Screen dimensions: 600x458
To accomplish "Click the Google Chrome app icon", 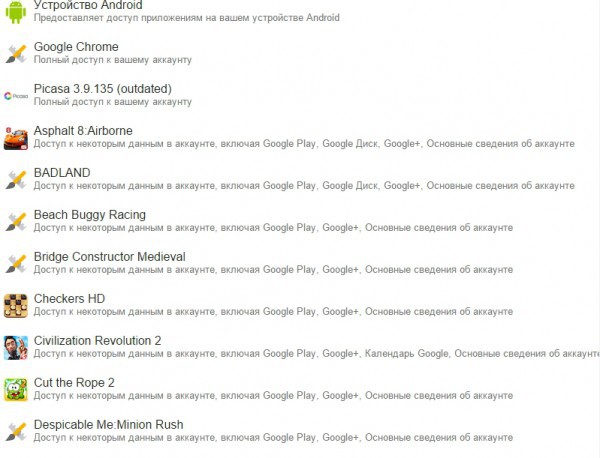I will pos(15,53).
